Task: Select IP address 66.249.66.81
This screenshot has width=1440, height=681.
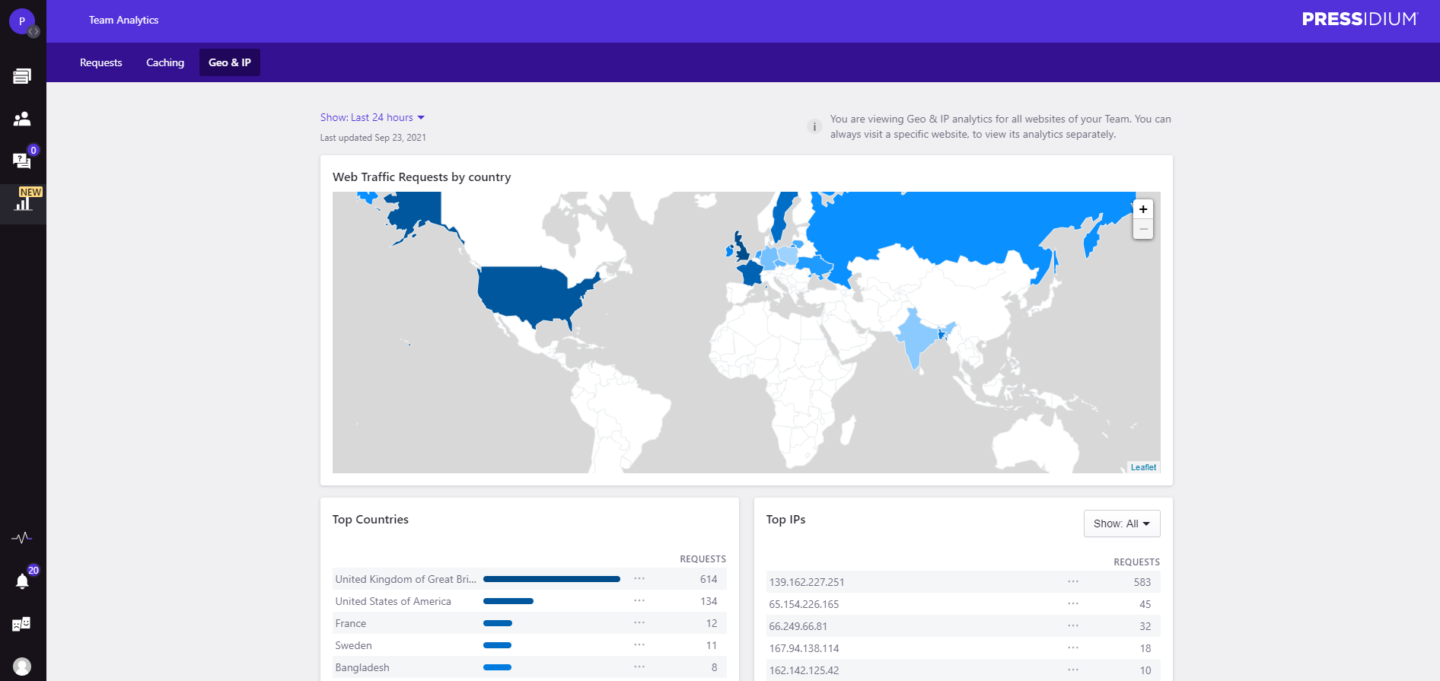Action: 797,626
